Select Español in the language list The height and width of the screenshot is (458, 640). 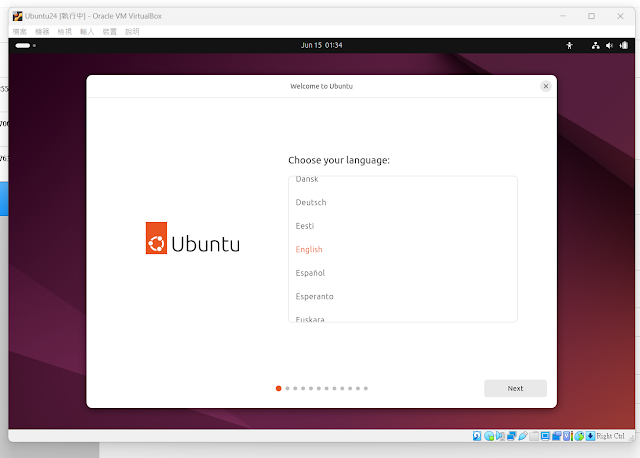(x=403, y=273)
